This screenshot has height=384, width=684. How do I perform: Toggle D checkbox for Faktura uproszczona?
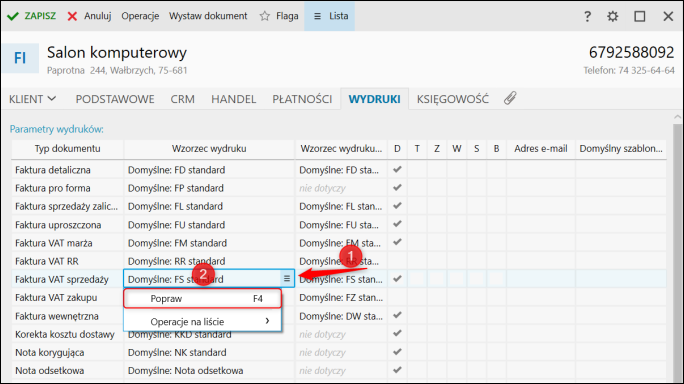397,224
